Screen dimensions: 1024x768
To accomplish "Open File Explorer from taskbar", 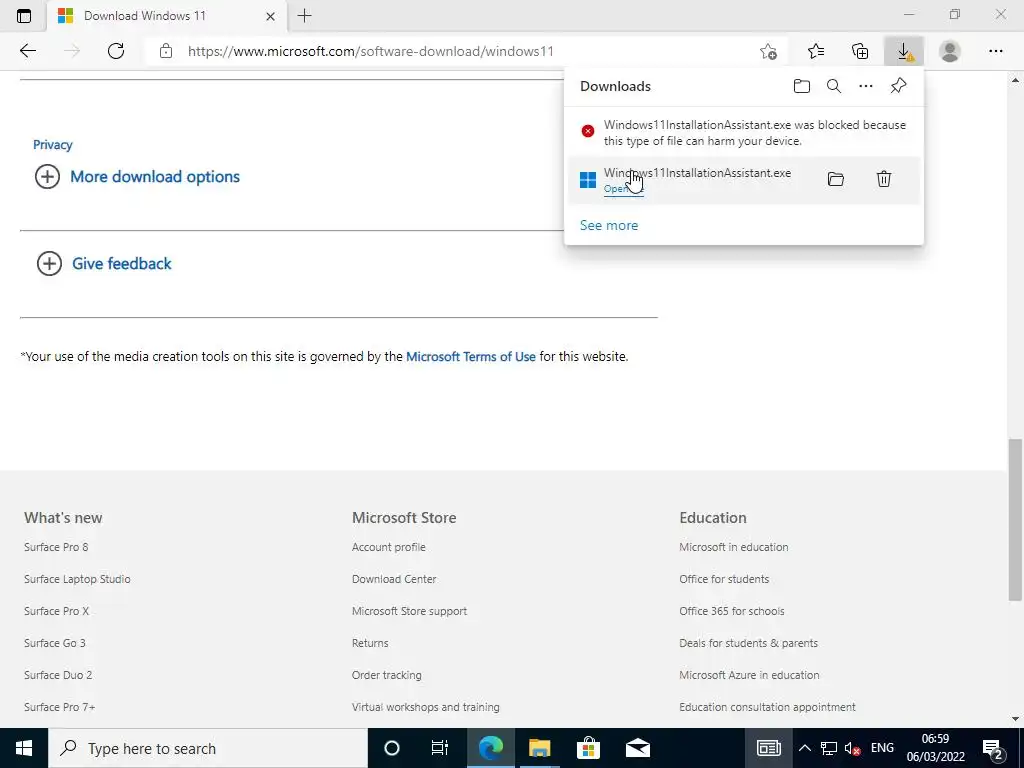I will [x=539, y=748].
